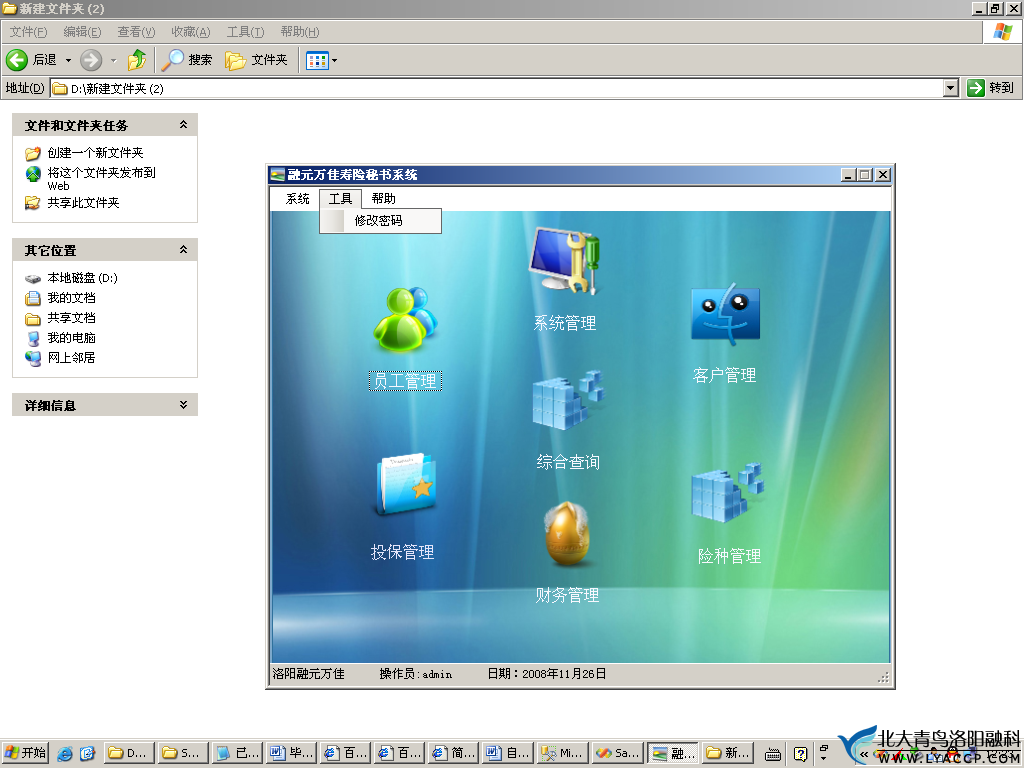Switch to the Sa... taskbar button
The width and height of the screenshot is (1024, 768).
coord(618,753)
